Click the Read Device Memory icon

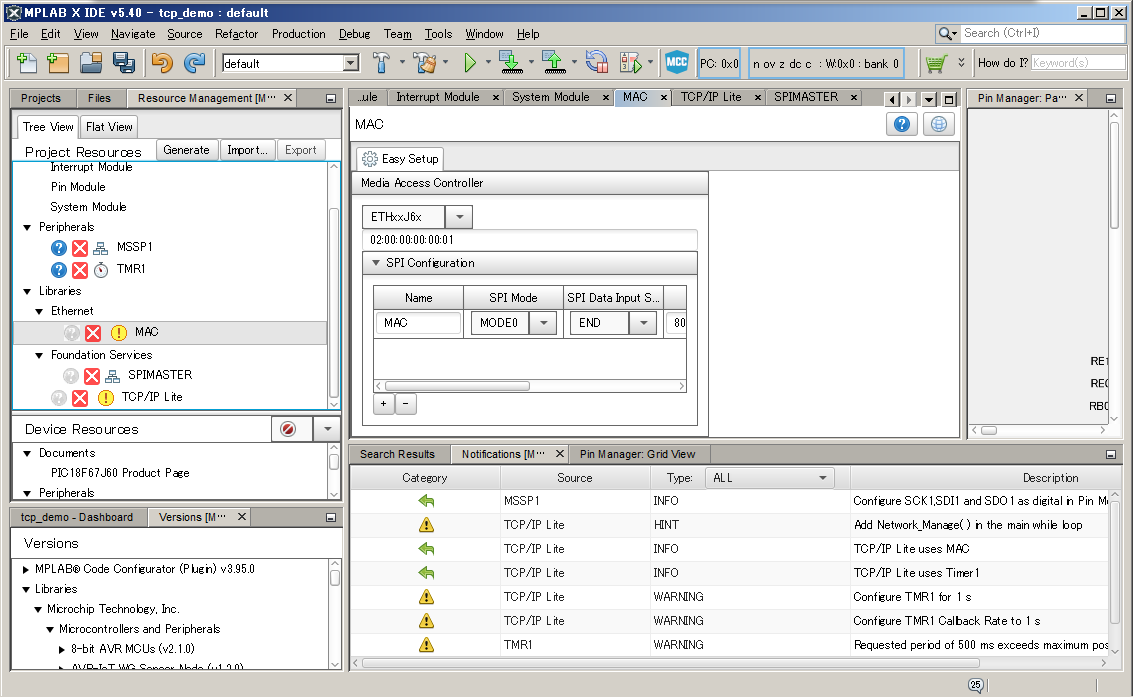pos(554,63)
